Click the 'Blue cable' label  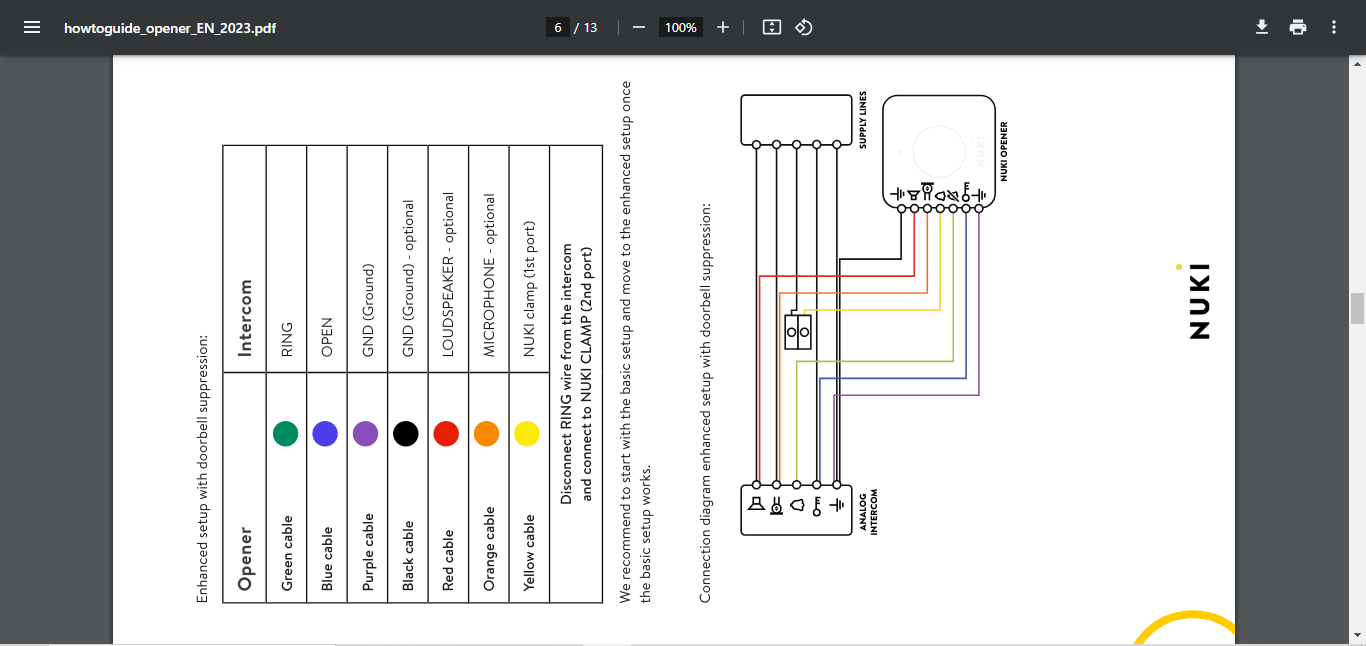tap(327, 558)
